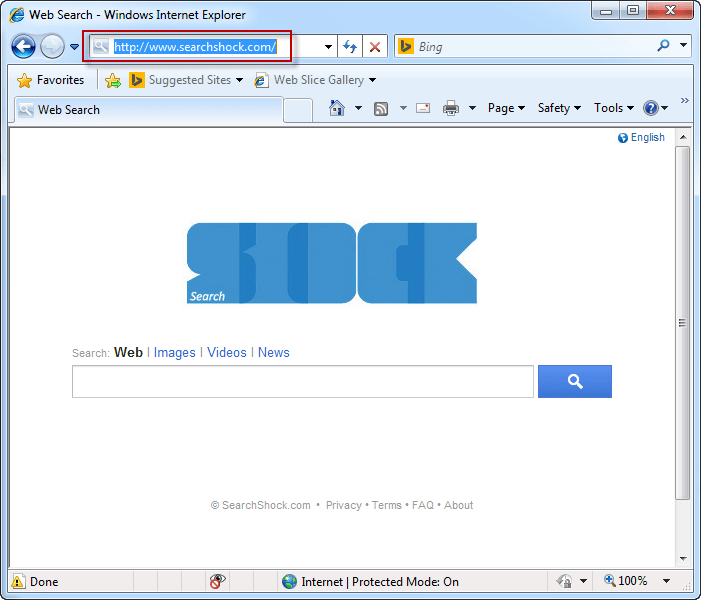This screenshot has width=701, height=600.
Task: Click the Add to Favorites Bar icon
Action: point(113,80)
